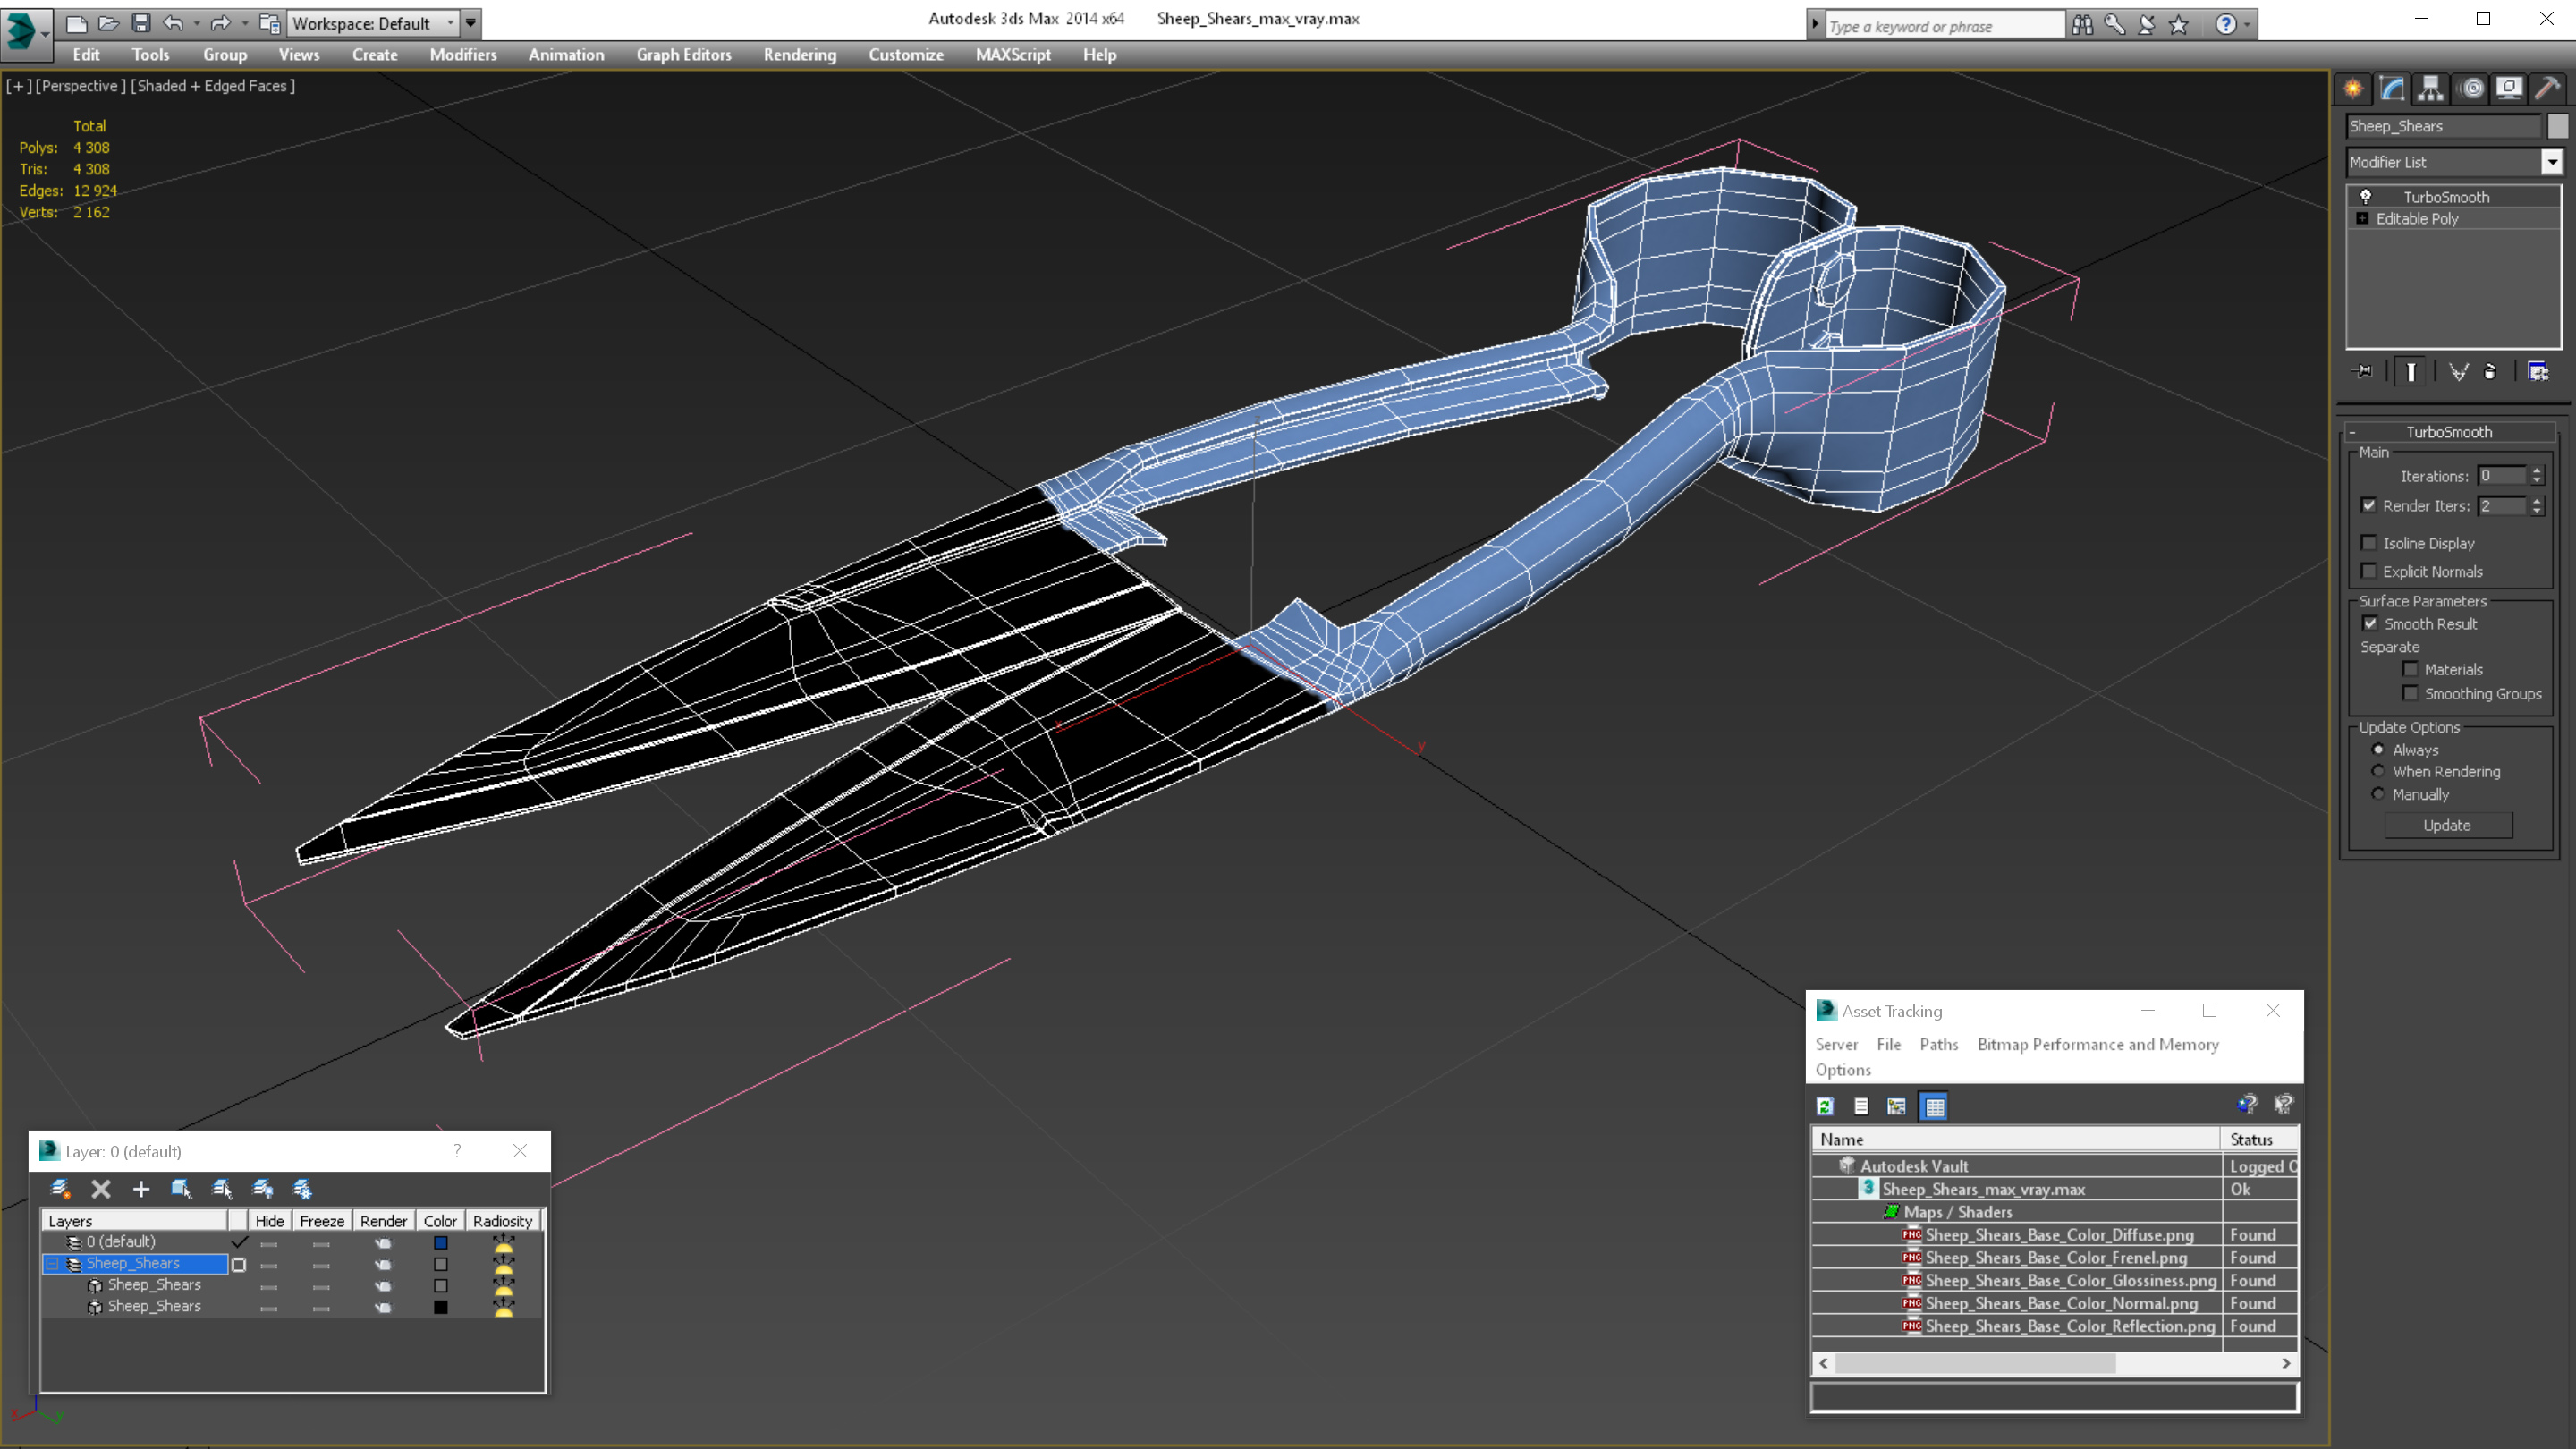Click Make Unique icon under modifier stack
The image size is (2576, 1449).
[2458, 371]
